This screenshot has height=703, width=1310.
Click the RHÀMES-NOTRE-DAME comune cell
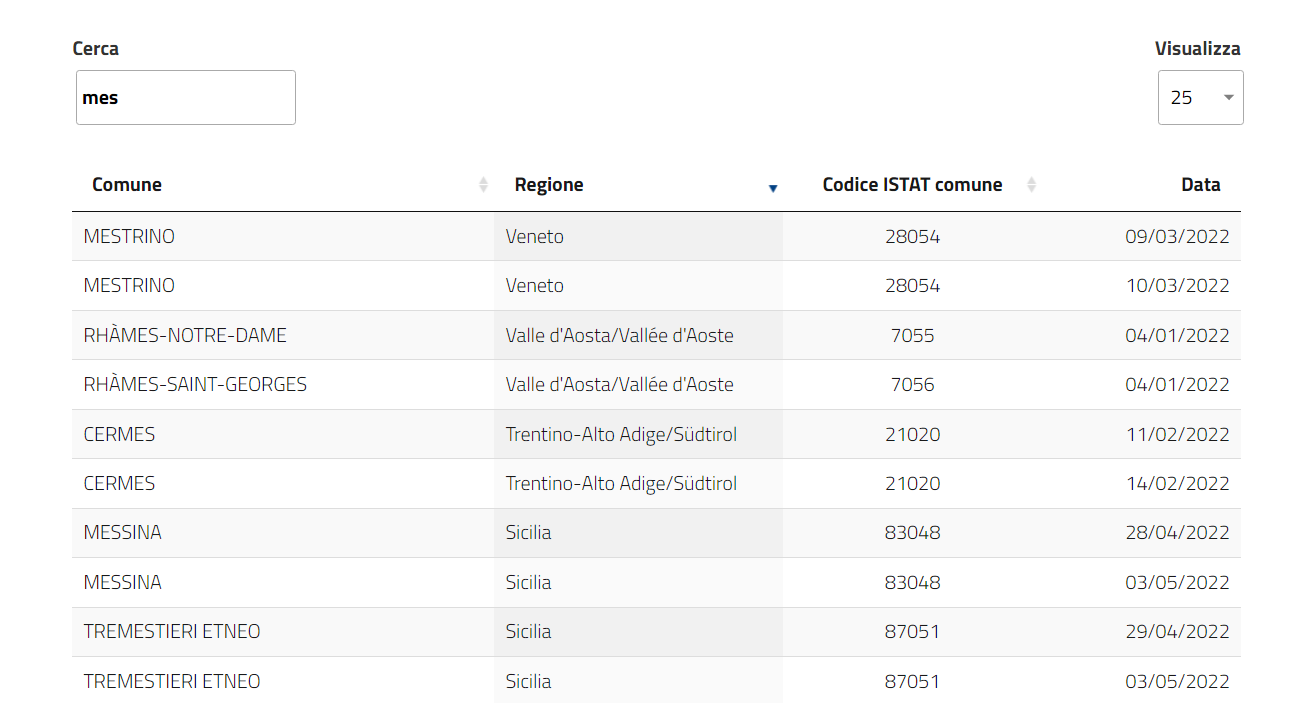(x=185, y=336)
